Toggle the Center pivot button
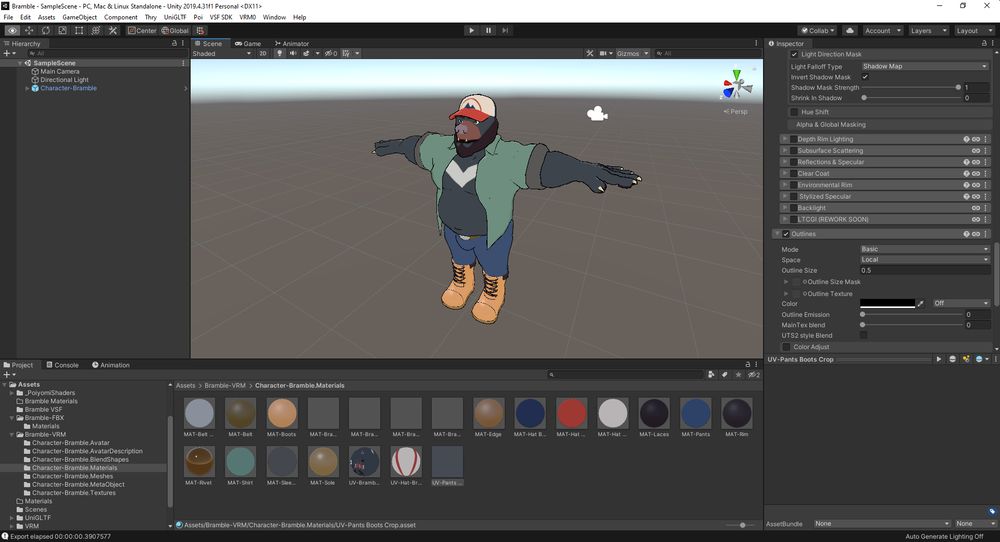The height and width of the screenshot is (542, 1000). (x=141, y=31)
